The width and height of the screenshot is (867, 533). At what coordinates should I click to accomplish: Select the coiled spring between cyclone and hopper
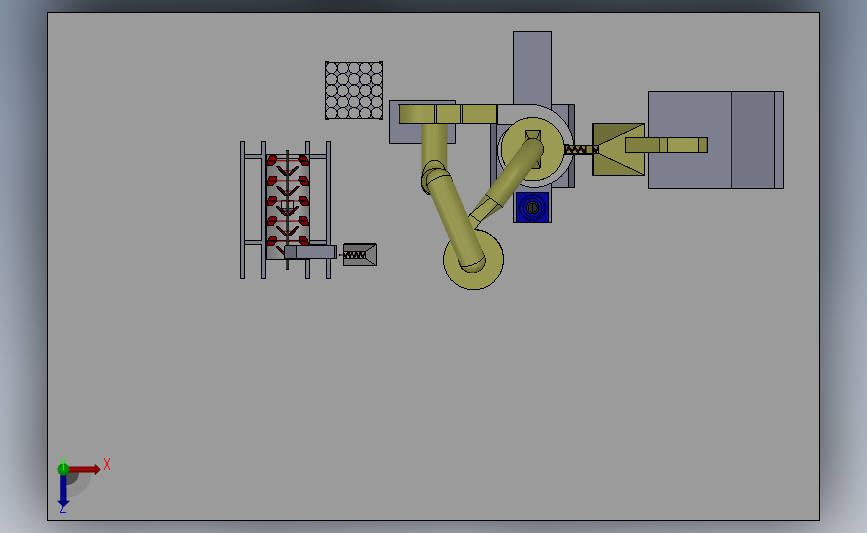(x=579, y=149)
